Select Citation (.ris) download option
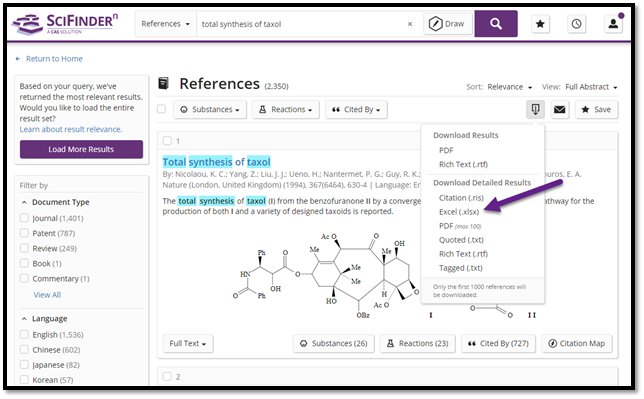This screenshot has width=644, height=399. click(461, 198)
